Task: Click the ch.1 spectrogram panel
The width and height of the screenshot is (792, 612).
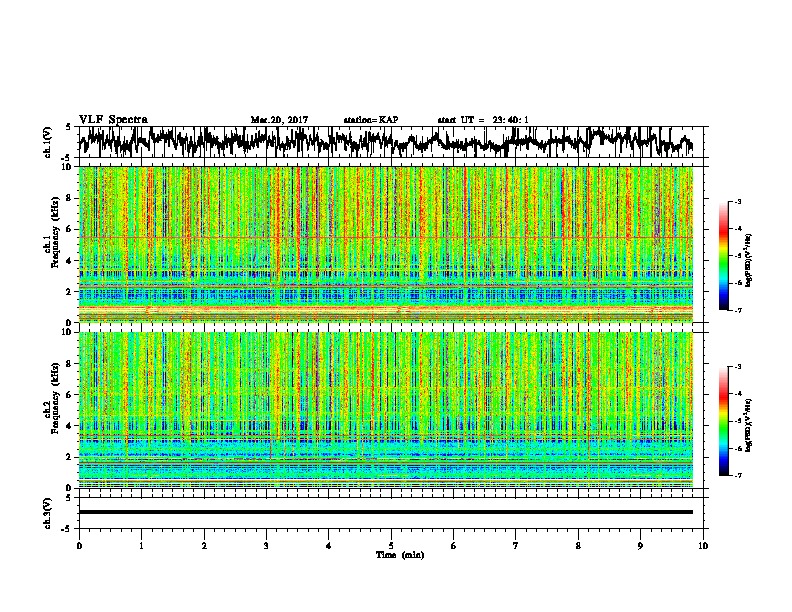Action: coord(386,244)
